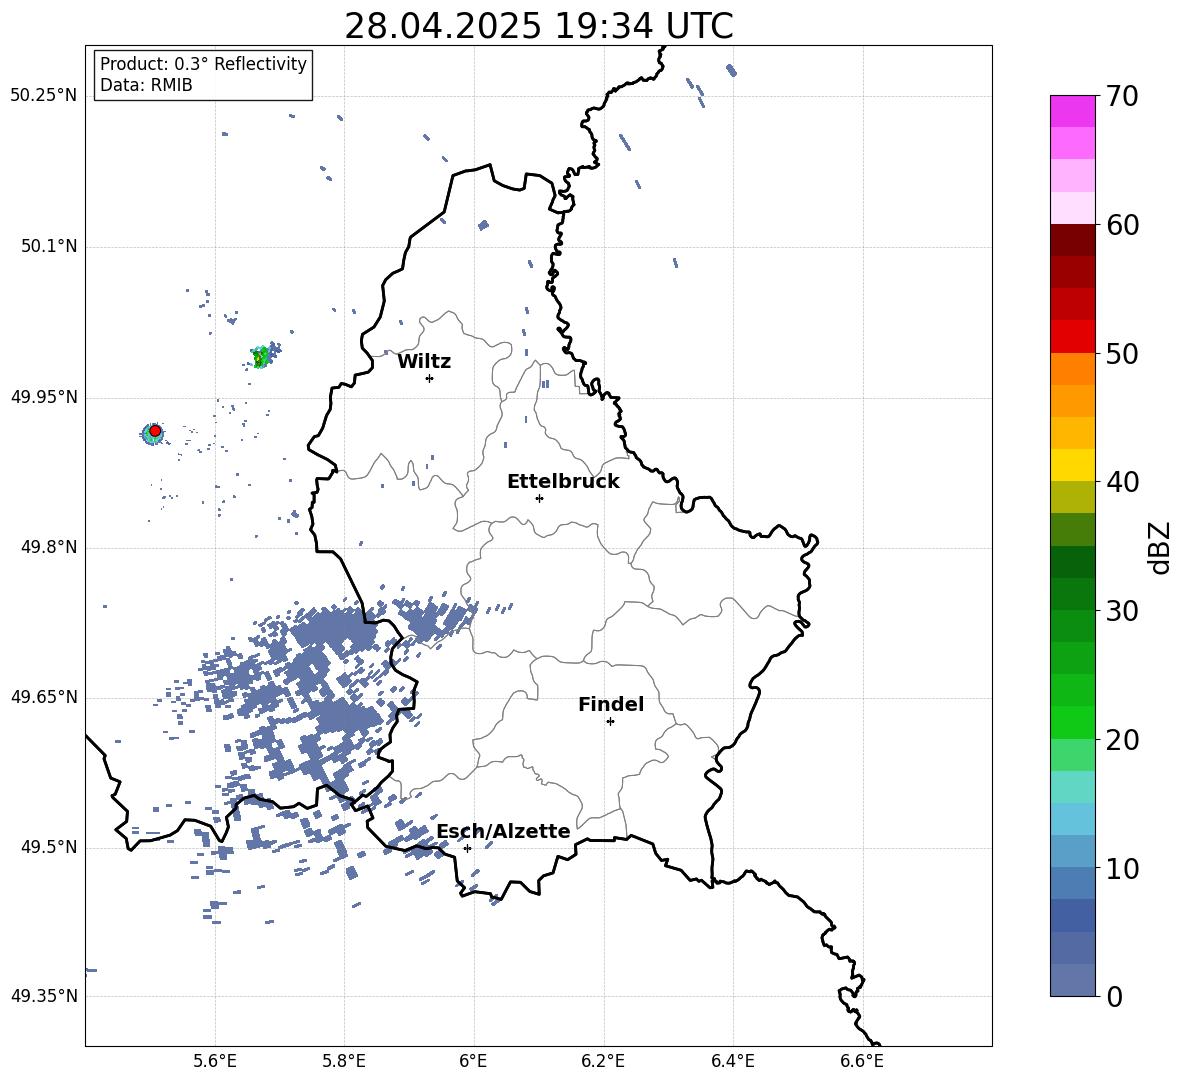1184x1081 pixels.
Task: Click the title '28.04.2025 19:34 UTC'
Action: point(538,26)
